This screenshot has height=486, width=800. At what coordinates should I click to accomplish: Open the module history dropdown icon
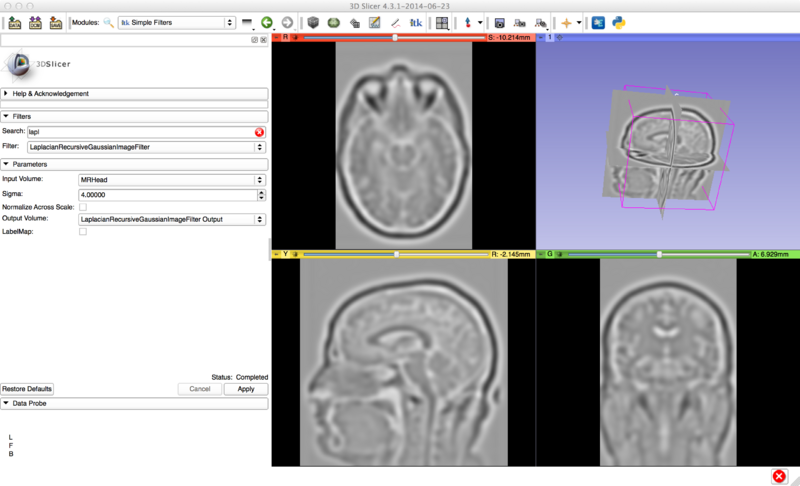click(247, 23)
